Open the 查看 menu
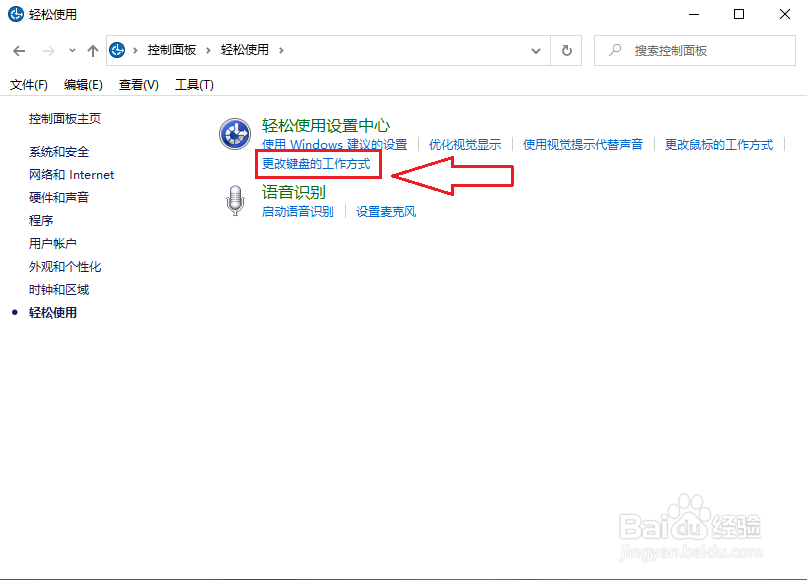 coord(139,84)
